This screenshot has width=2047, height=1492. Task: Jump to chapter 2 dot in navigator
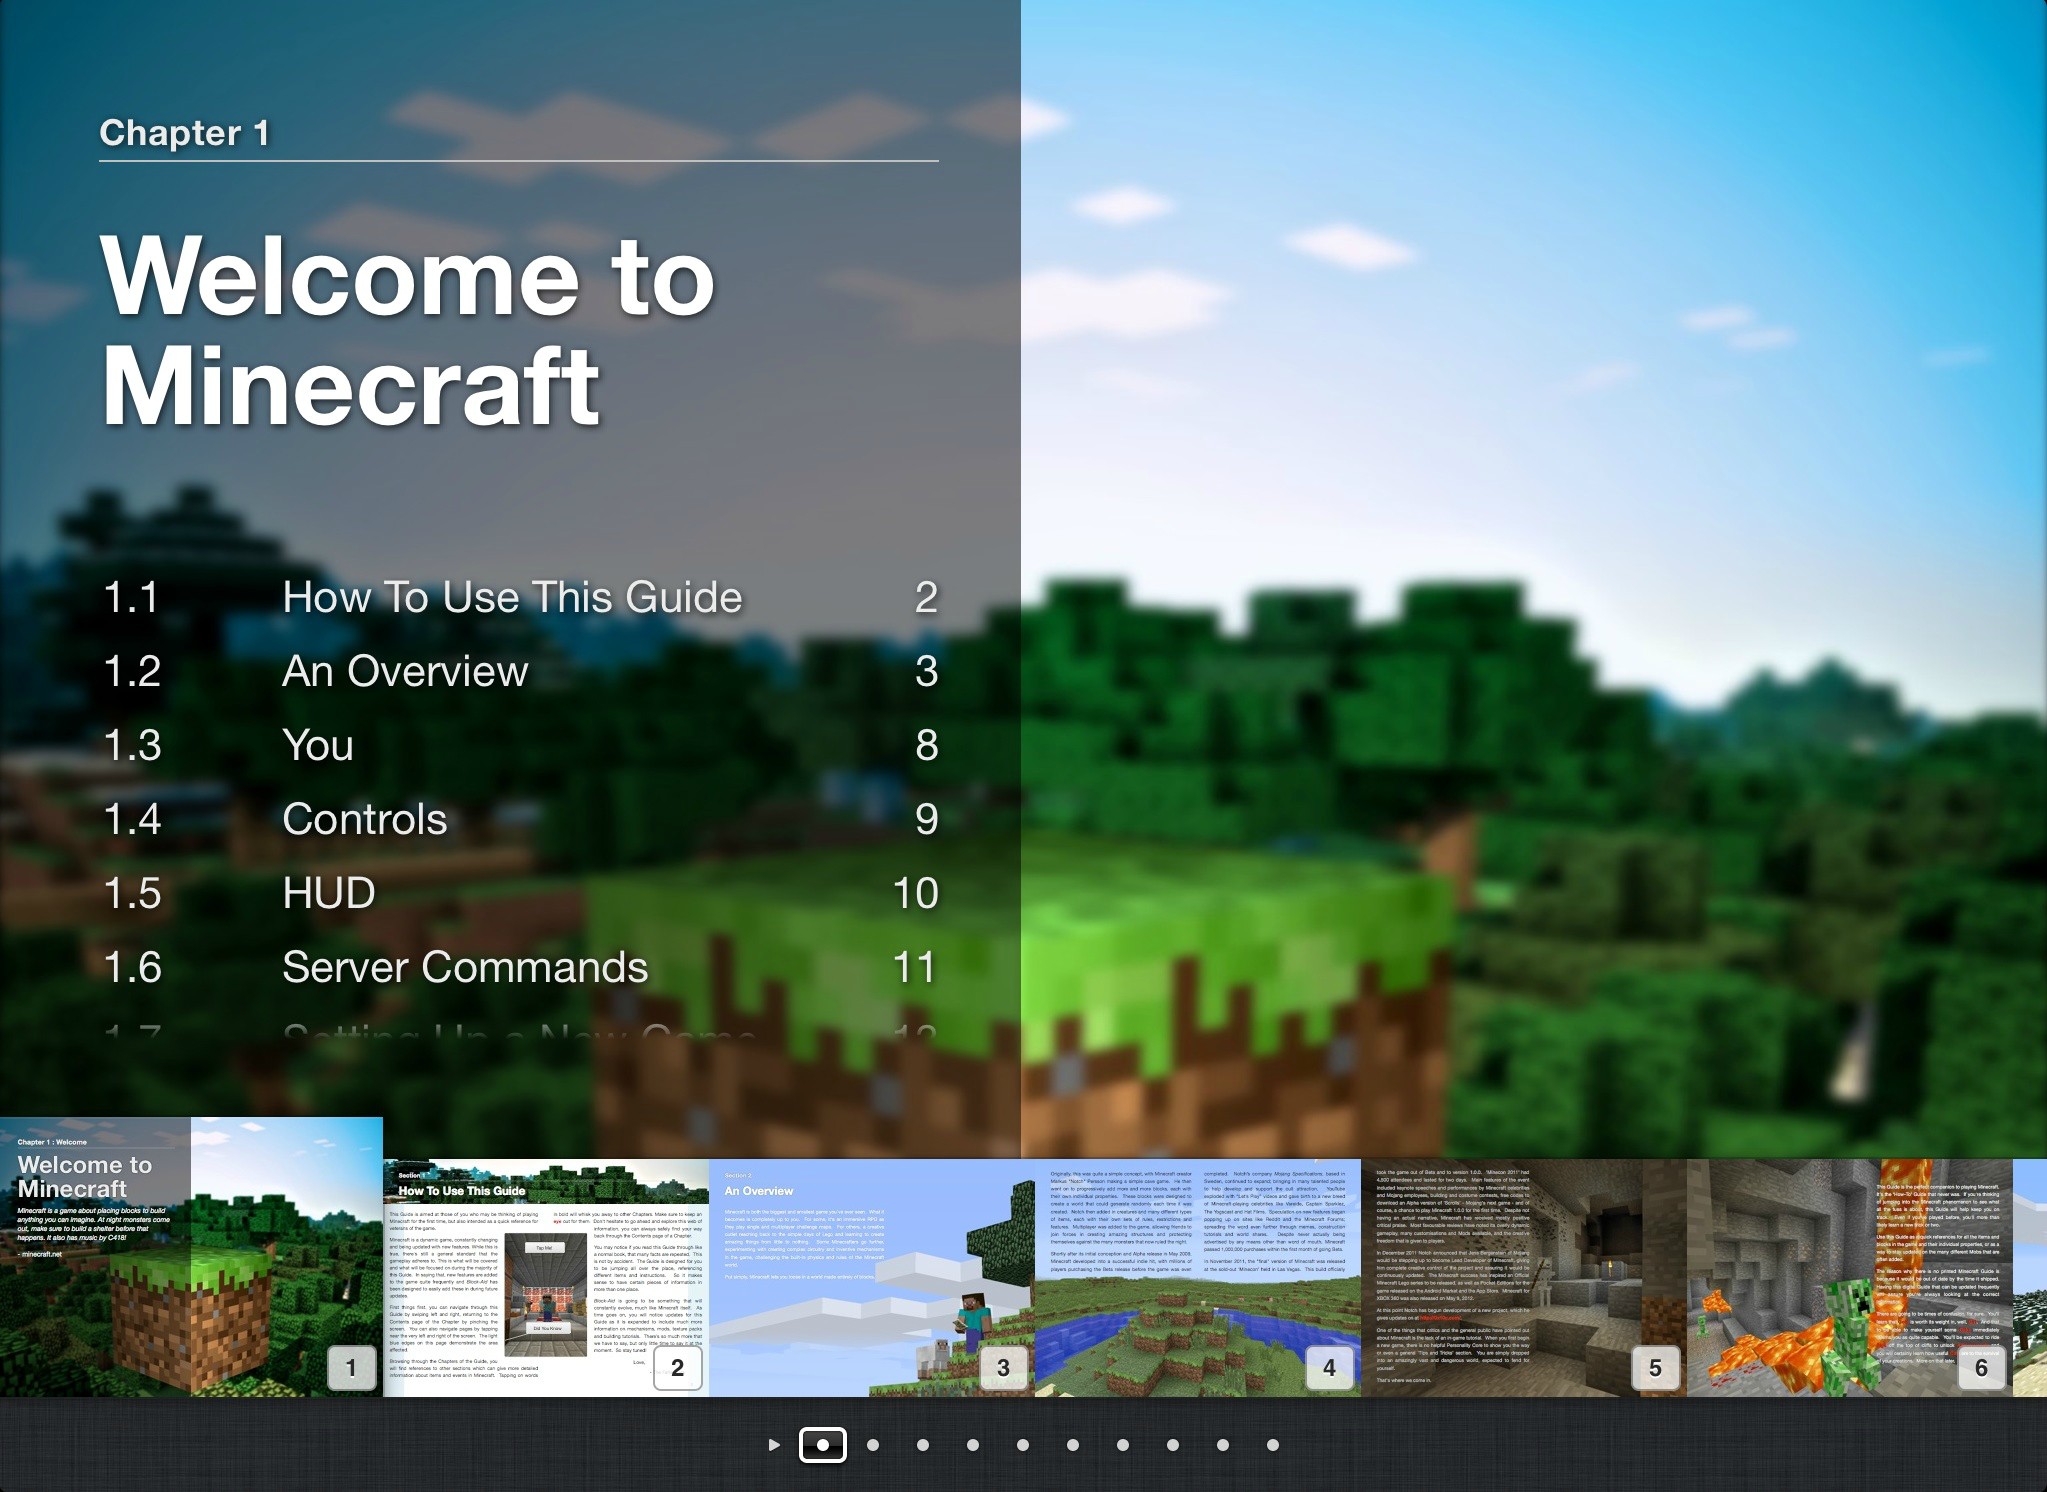[873, 1445]
